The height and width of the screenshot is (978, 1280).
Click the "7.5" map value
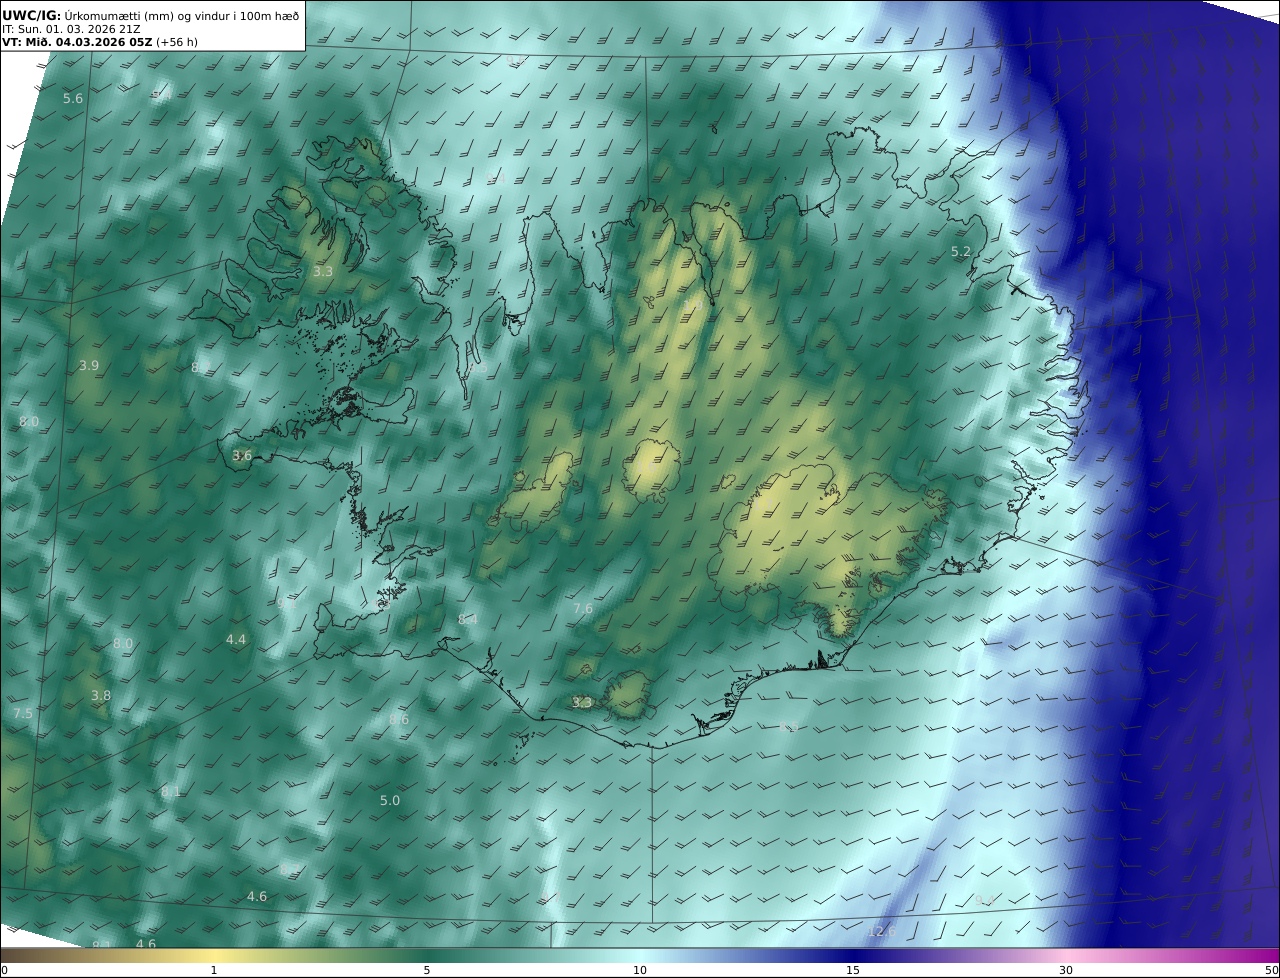pos(23,713)
